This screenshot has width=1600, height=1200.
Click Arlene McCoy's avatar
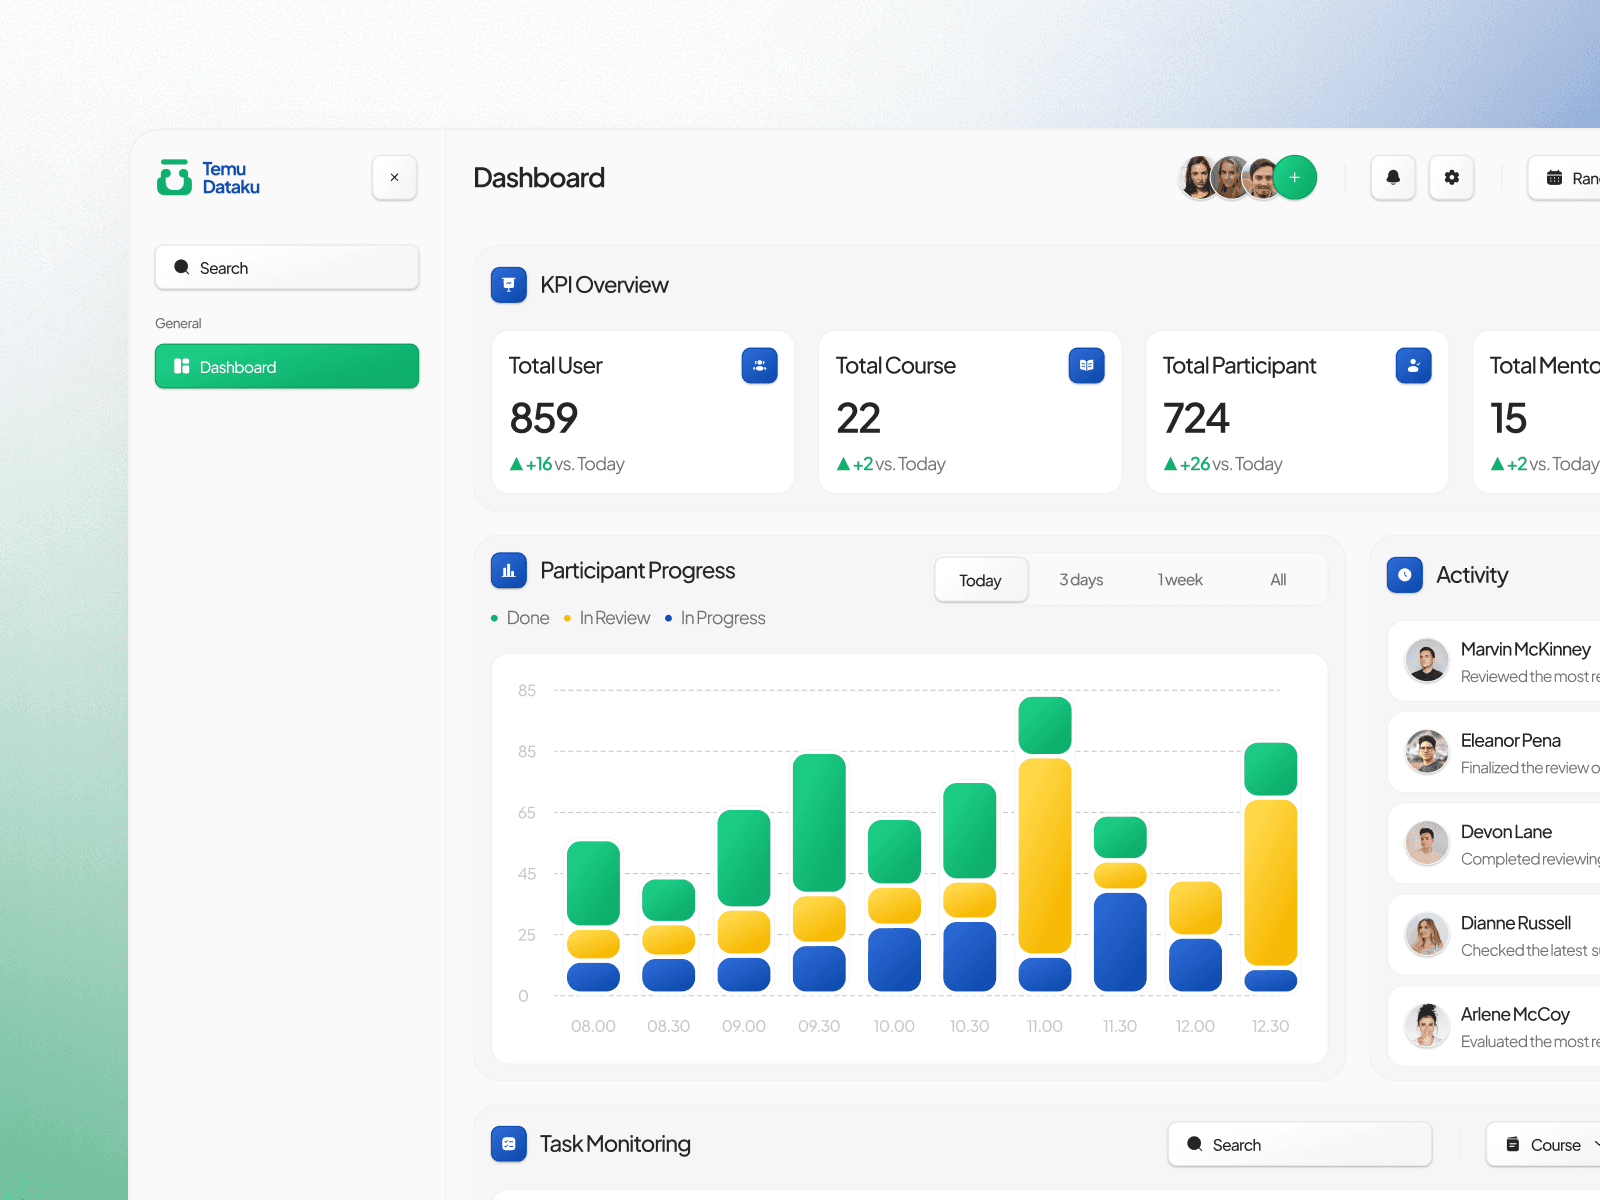point(1427,1026)
